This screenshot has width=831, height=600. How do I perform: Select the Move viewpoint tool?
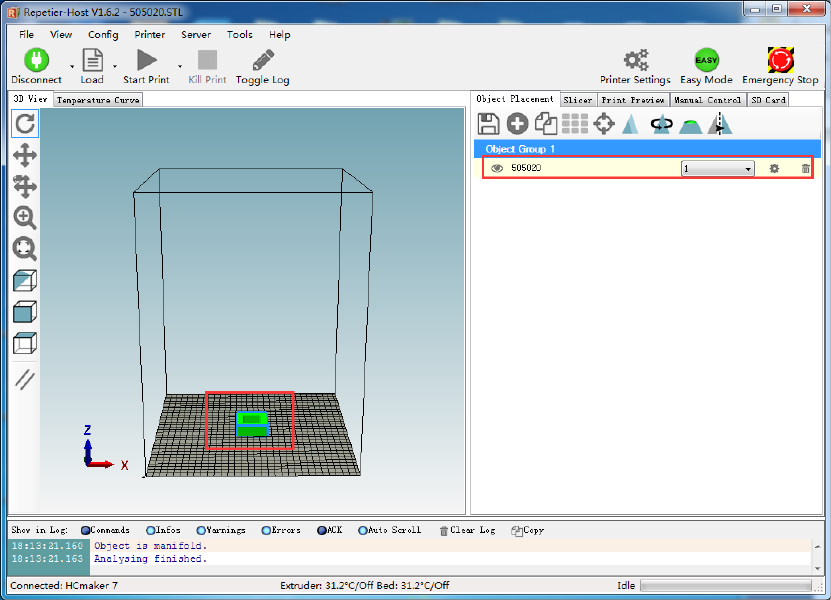[25, 156]
